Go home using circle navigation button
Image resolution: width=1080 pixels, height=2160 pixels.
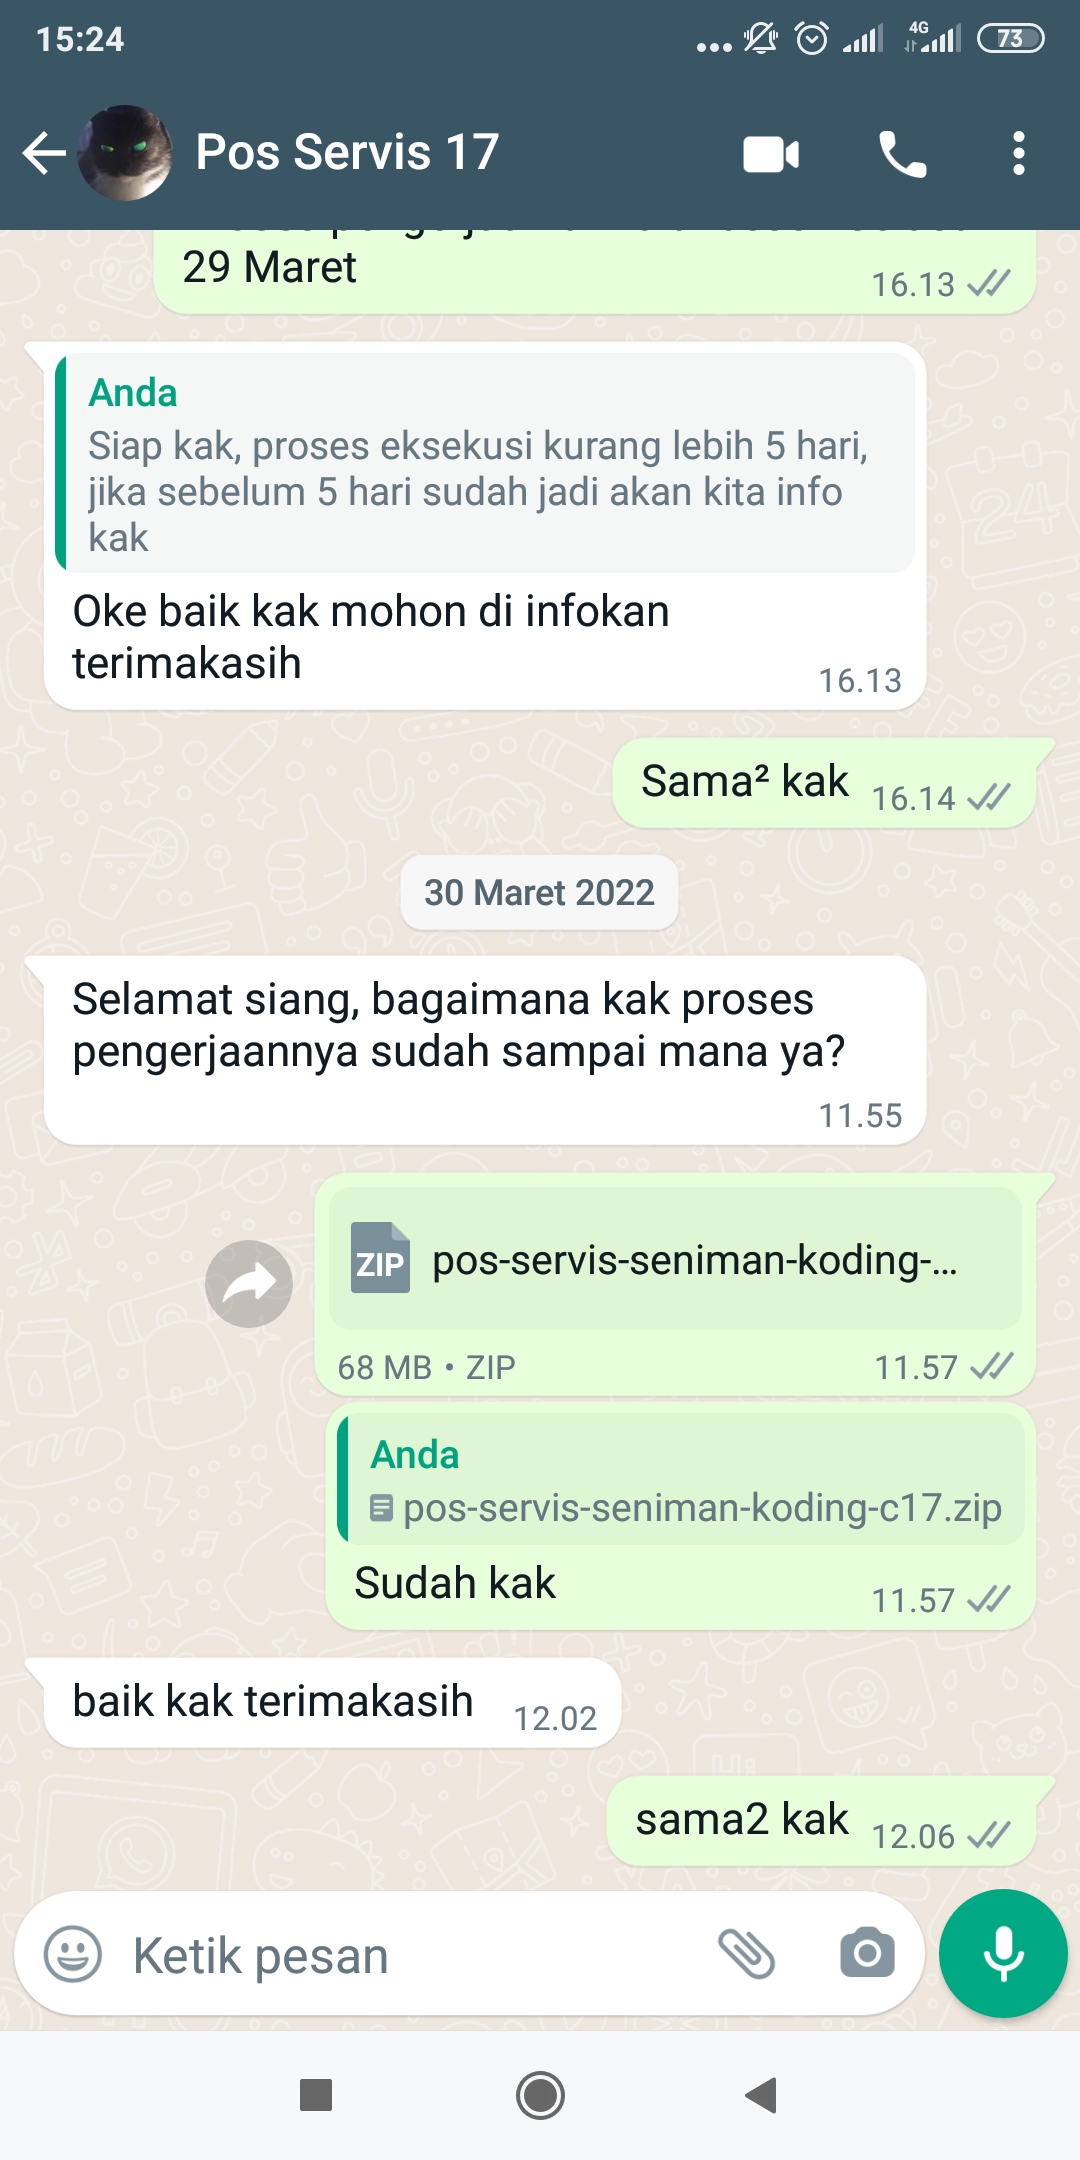[540, 2095]
